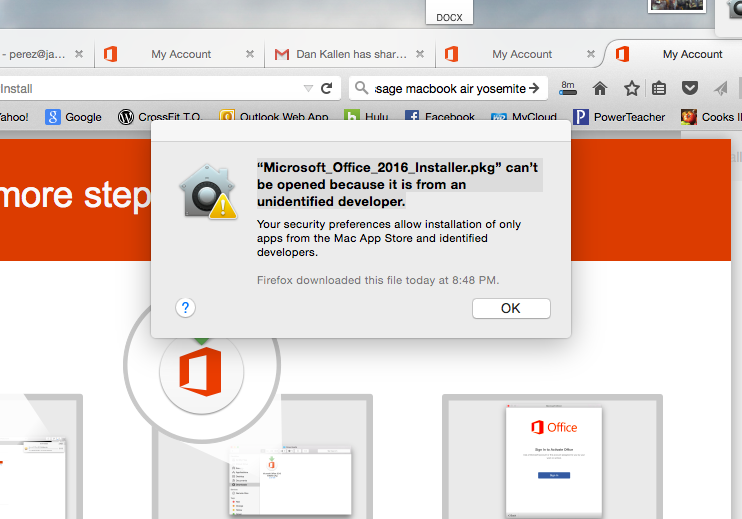Select the active My Account tab

click(x=692, y=54)
